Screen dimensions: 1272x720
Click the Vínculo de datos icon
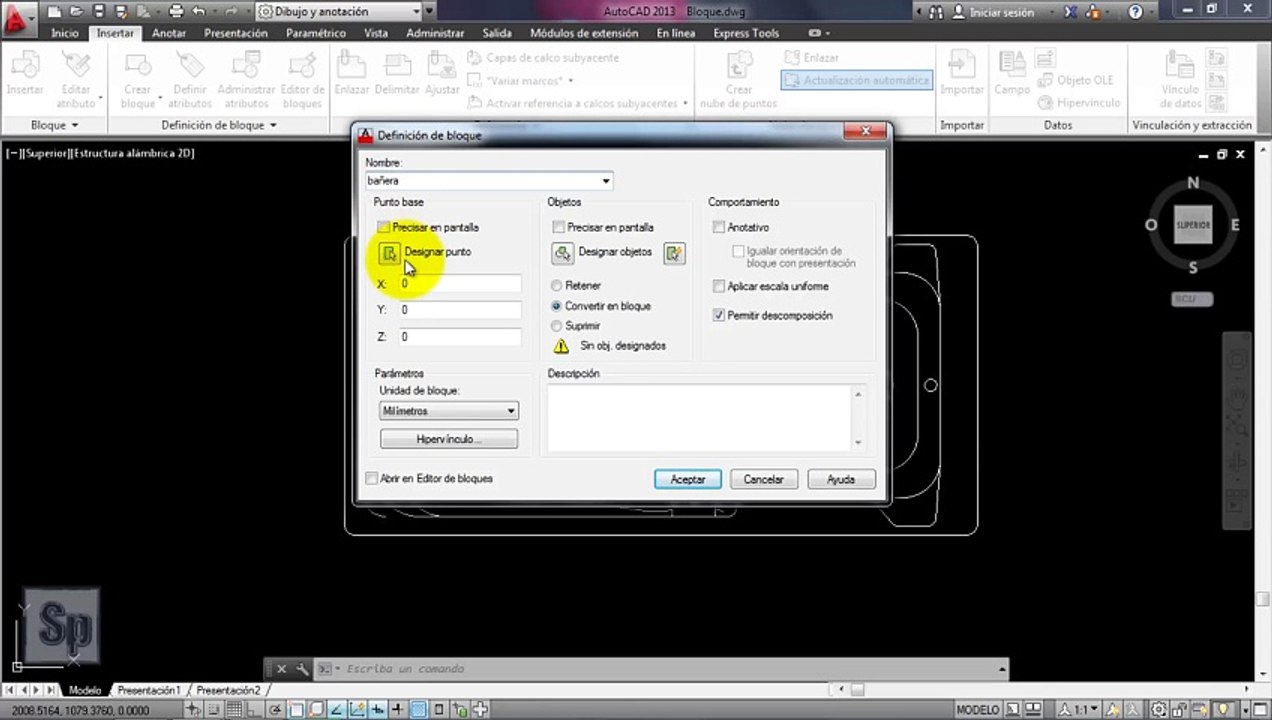point(1181,66)
